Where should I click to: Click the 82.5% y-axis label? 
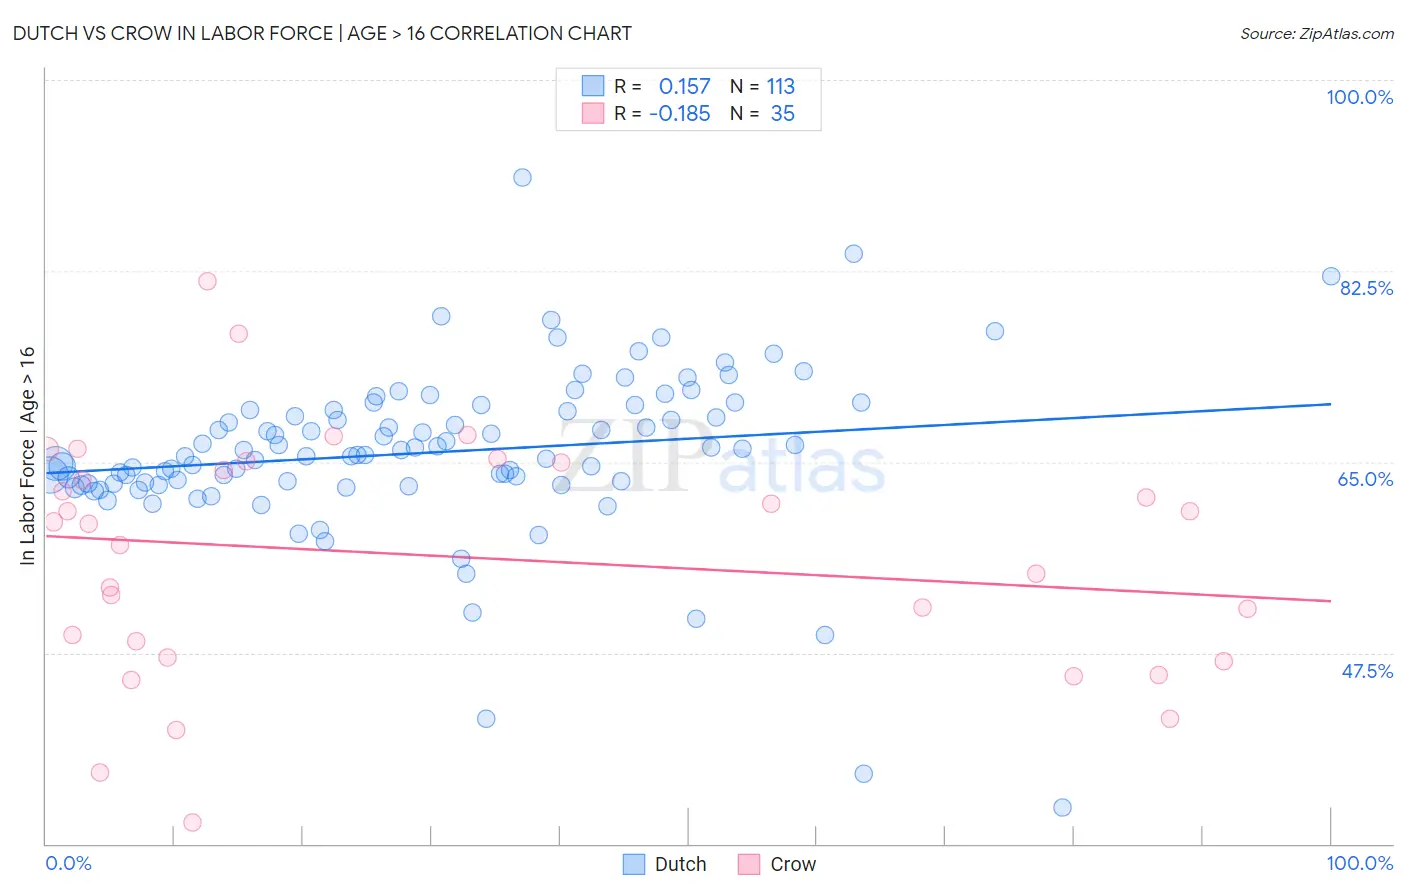(x=1366, y=288)
